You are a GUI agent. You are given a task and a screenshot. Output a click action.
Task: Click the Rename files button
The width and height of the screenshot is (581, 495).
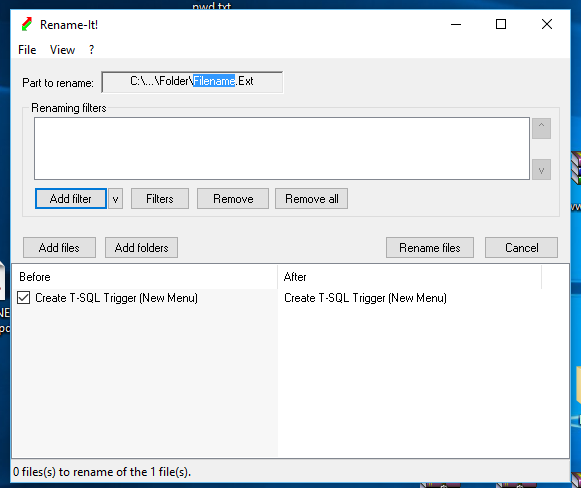[430, 248]
